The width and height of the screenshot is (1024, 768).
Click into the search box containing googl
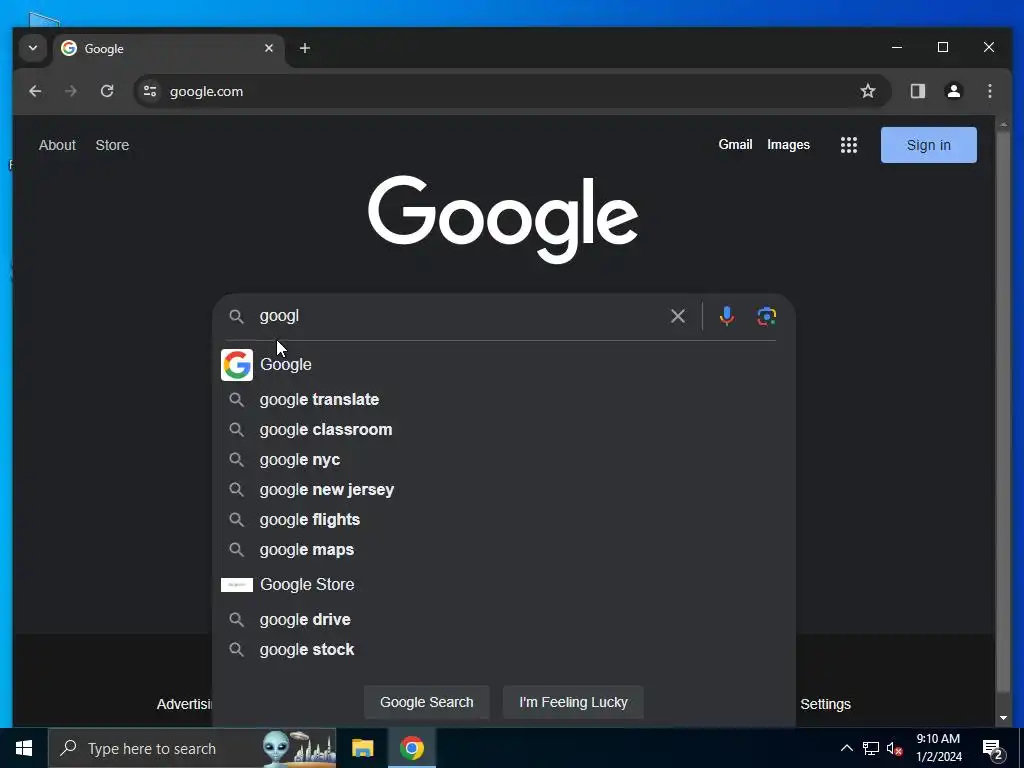[457, 316]
